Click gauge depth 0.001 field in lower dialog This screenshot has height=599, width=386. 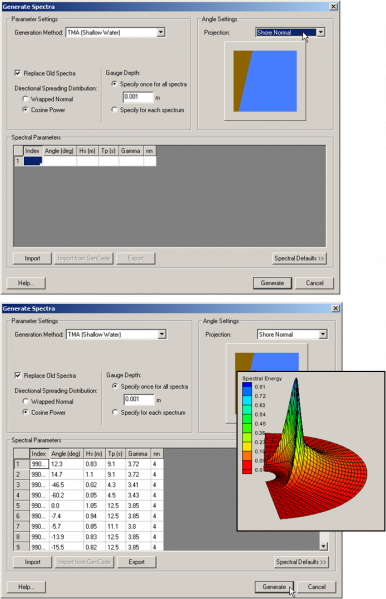[139, 400]
